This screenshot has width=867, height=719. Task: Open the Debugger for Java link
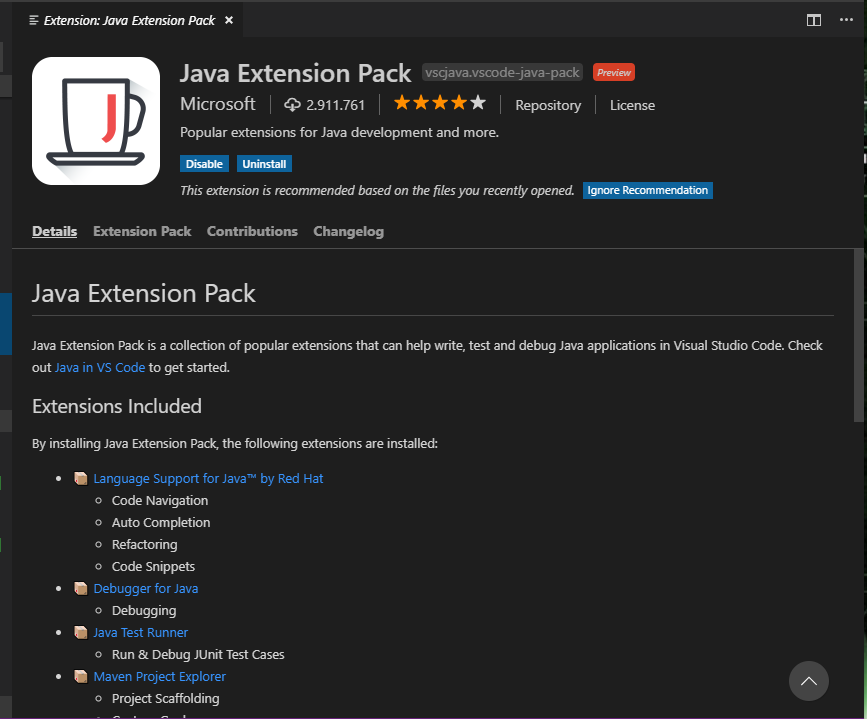pyautogui.click(x=145, y=588)
